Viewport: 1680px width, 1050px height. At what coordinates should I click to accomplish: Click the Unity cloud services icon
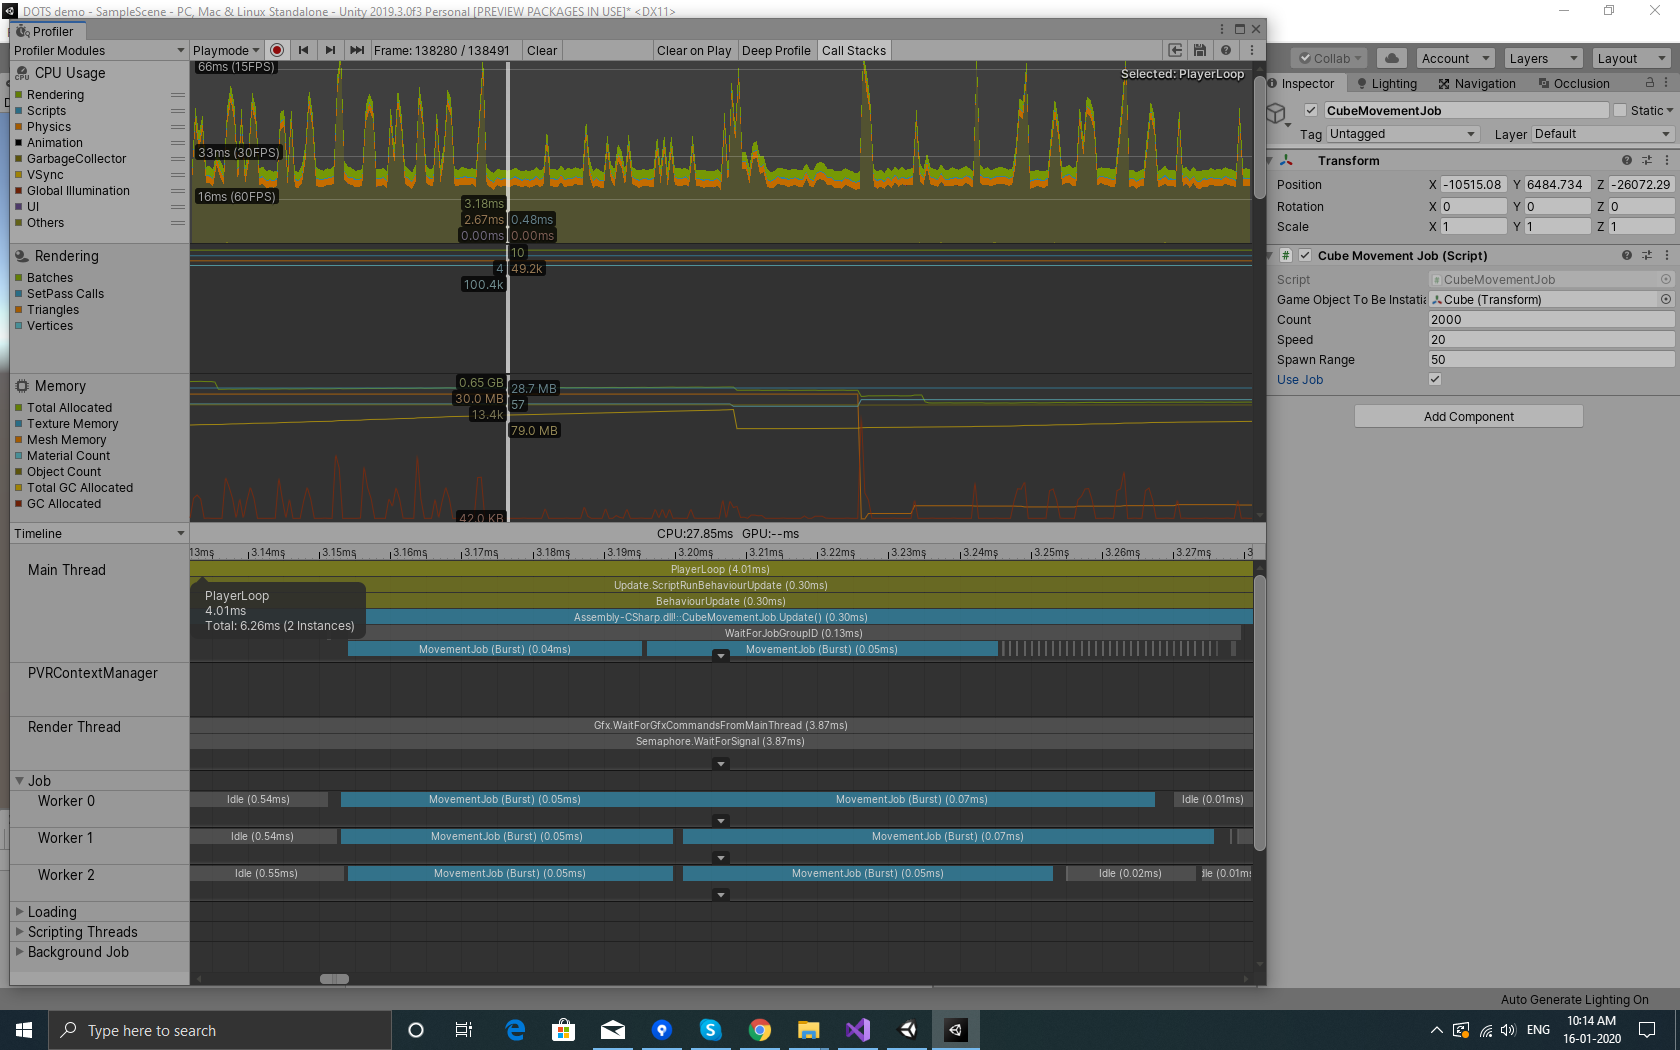(1392, 58)
